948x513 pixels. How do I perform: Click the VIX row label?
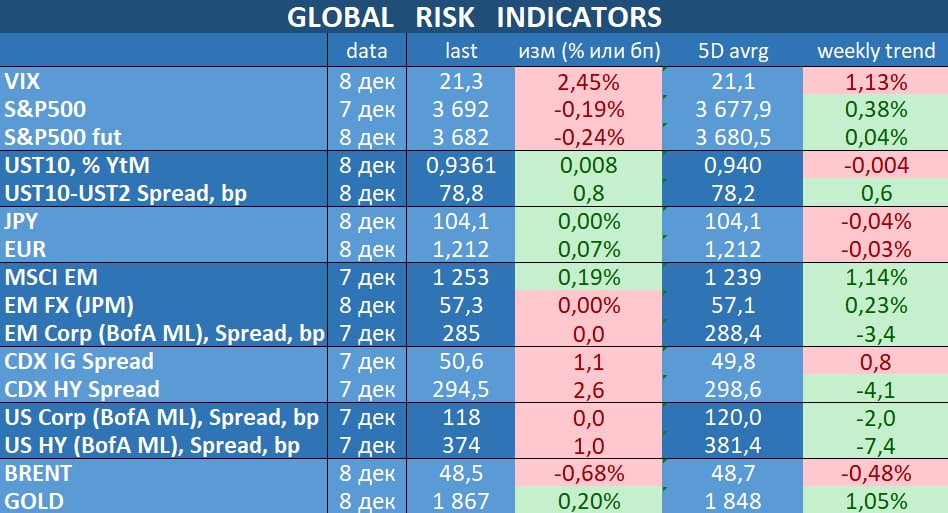point(22,81)
